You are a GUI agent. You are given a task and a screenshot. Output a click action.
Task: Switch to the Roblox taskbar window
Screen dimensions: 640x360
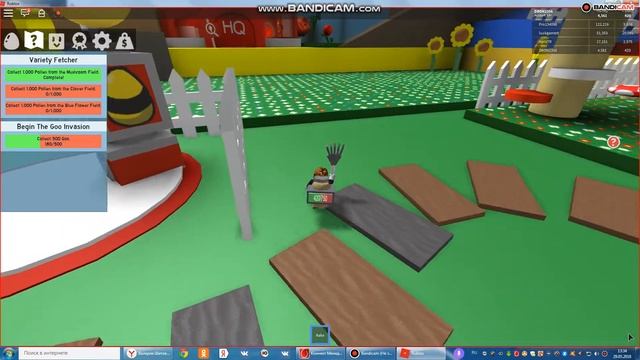[421, 353]
